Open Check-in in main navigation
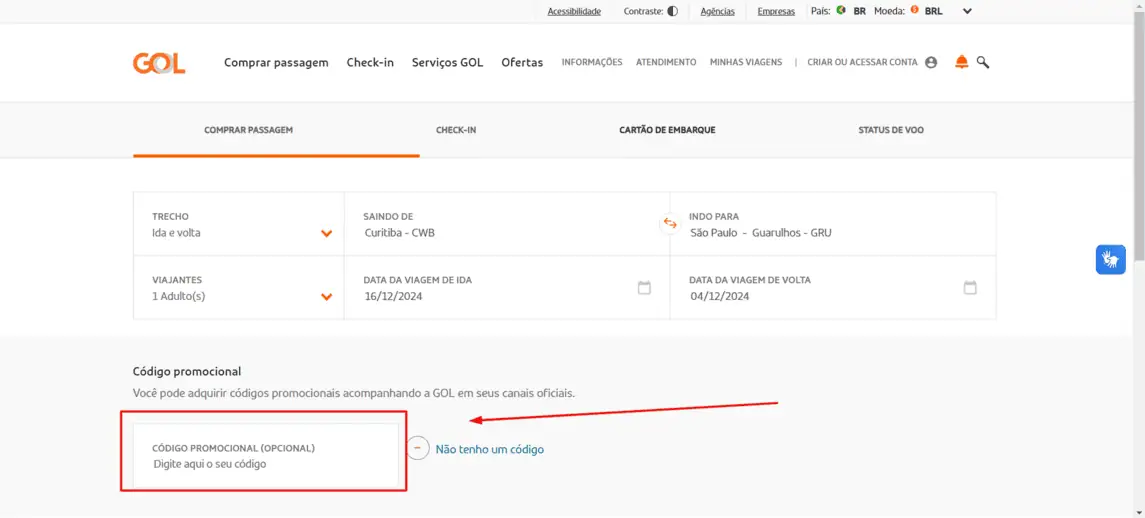Image resolution: width=1145 pixels, height=518 pixels. click(370, 63)
